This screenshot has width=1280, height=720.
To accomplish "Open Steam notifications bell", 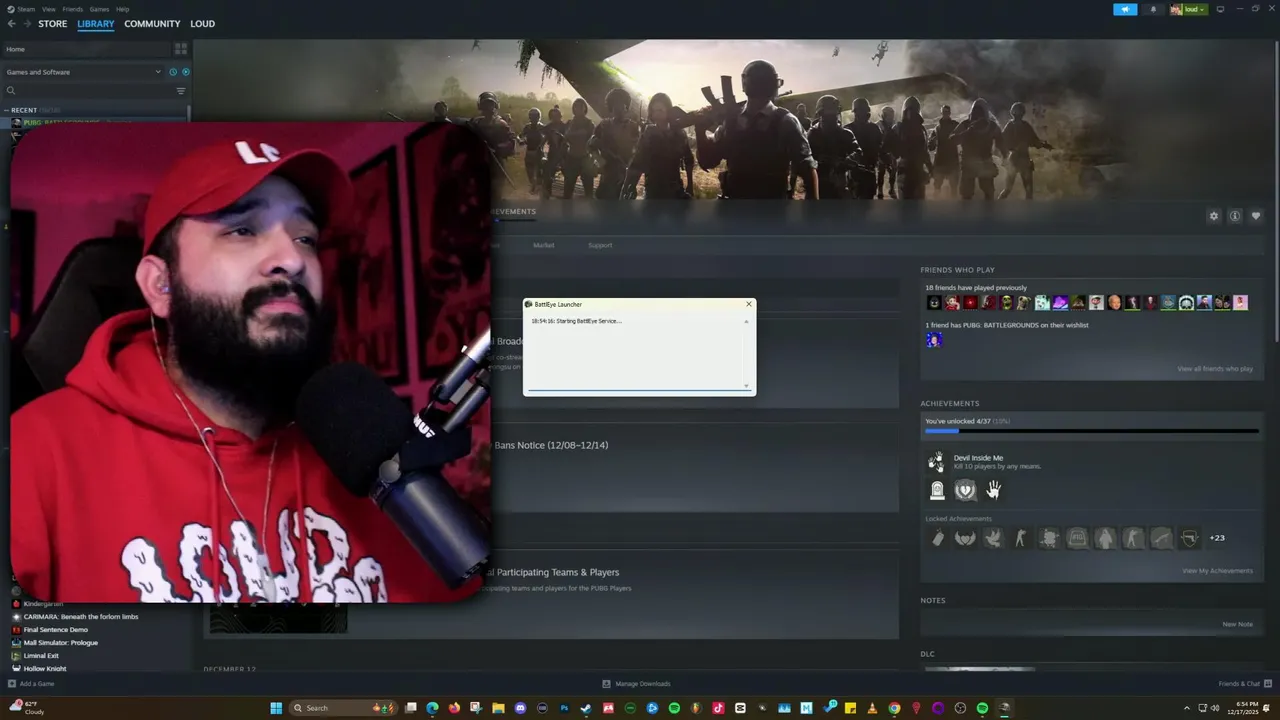I will 1153,9.
